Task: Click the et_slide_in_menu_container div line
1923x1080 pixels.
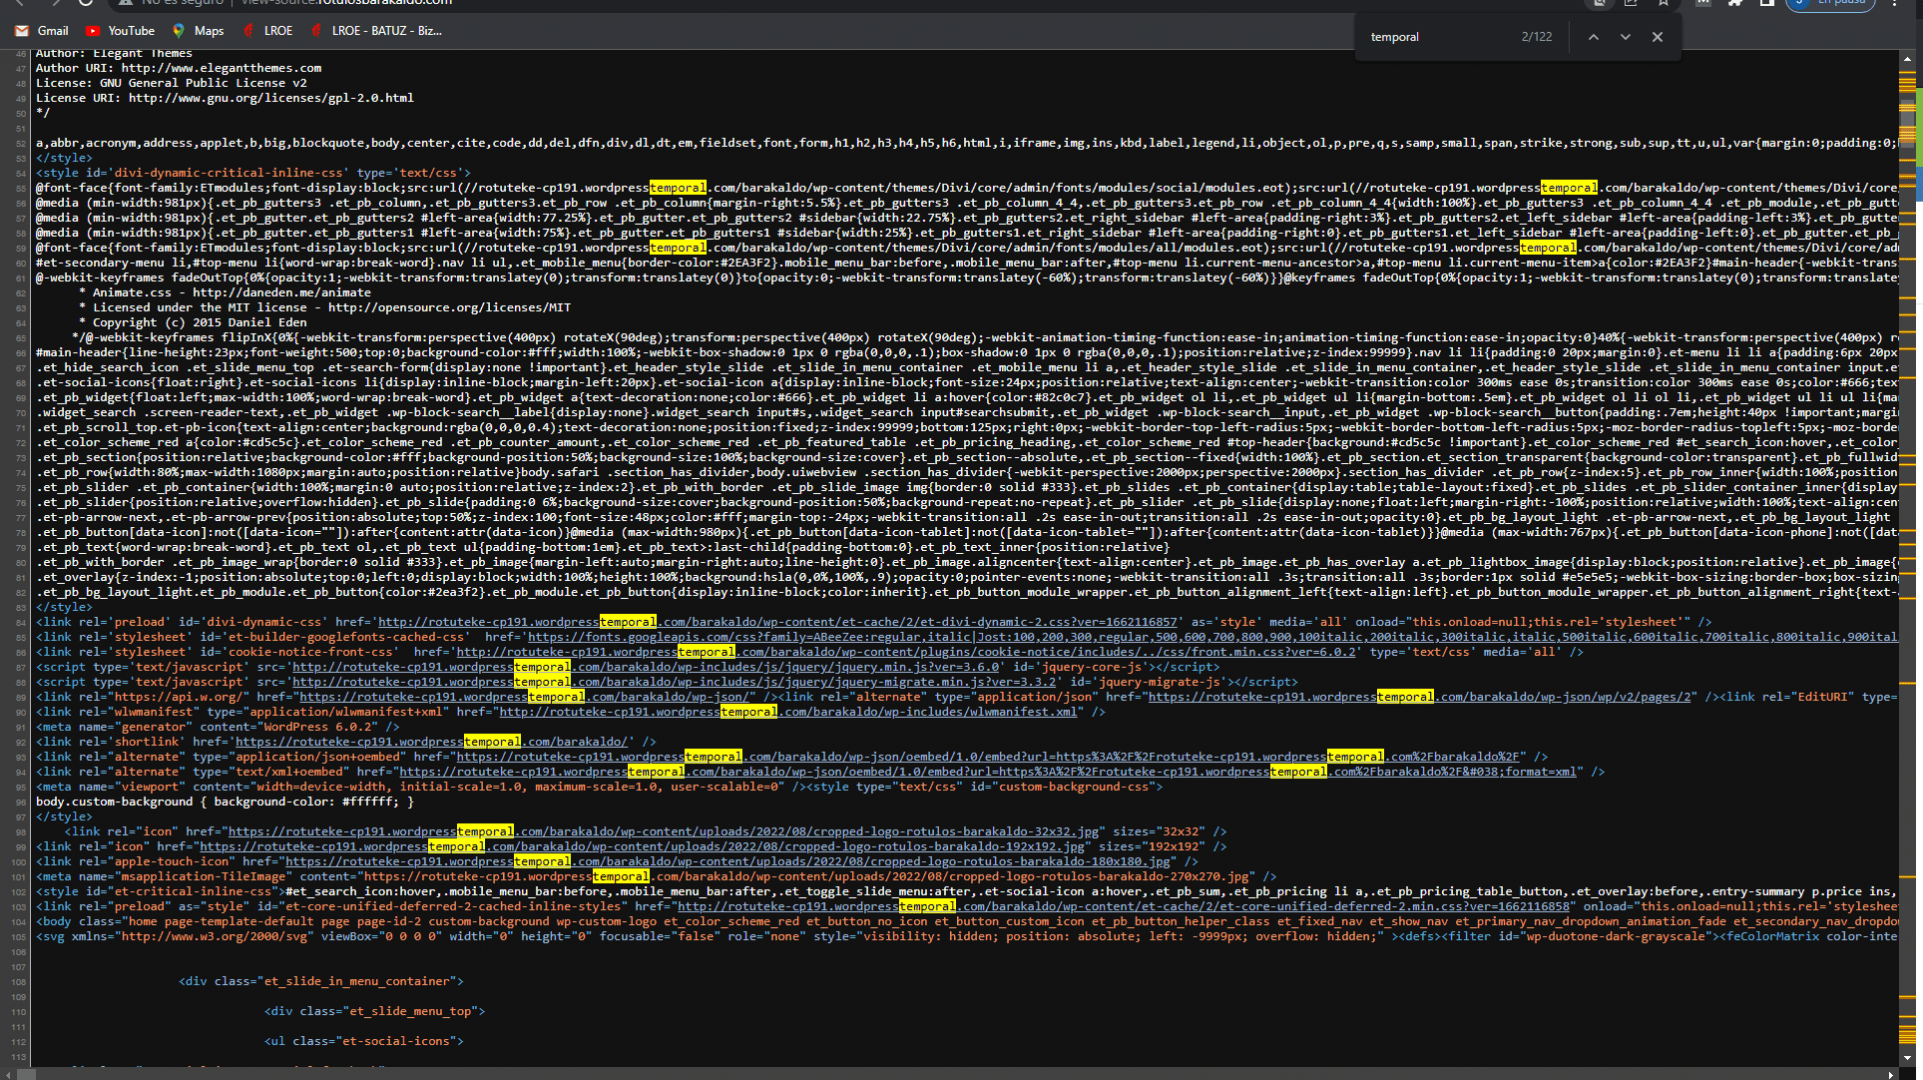Action: [x=321, y=982]
